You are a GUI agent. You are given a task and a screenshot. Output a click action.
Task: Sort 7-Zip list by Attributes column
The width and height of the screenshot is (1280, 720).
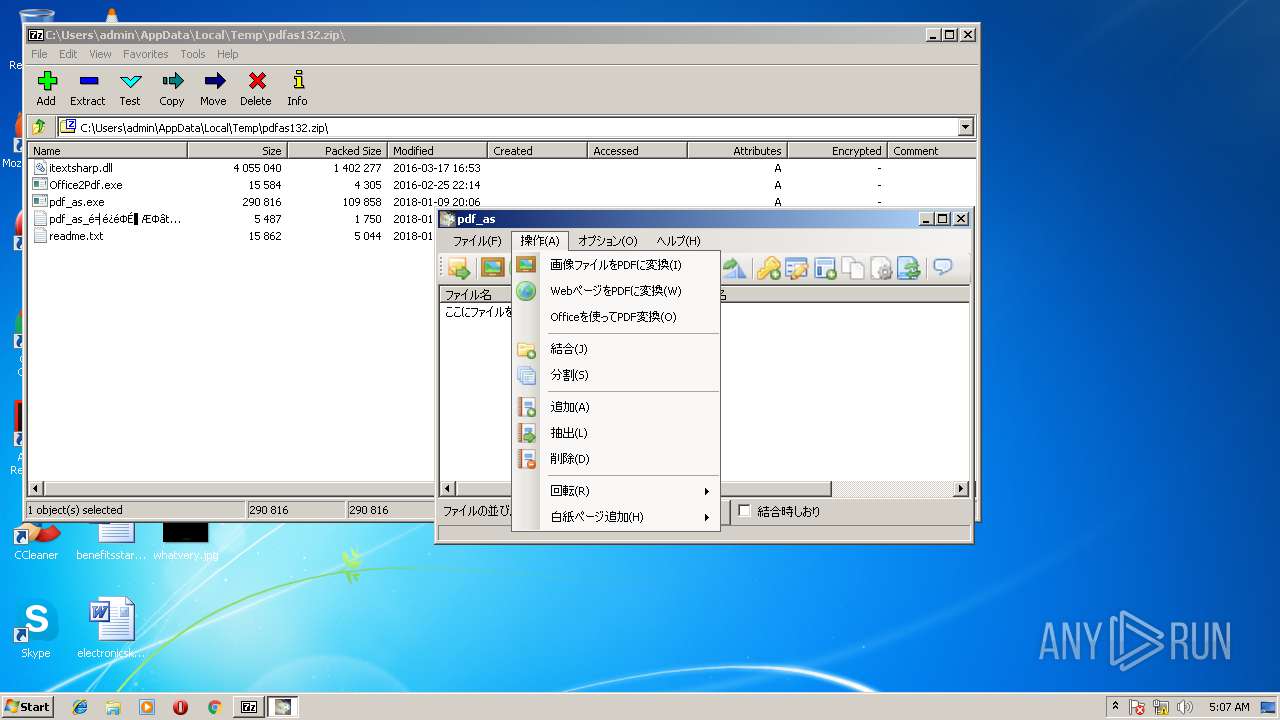point(737,151)
